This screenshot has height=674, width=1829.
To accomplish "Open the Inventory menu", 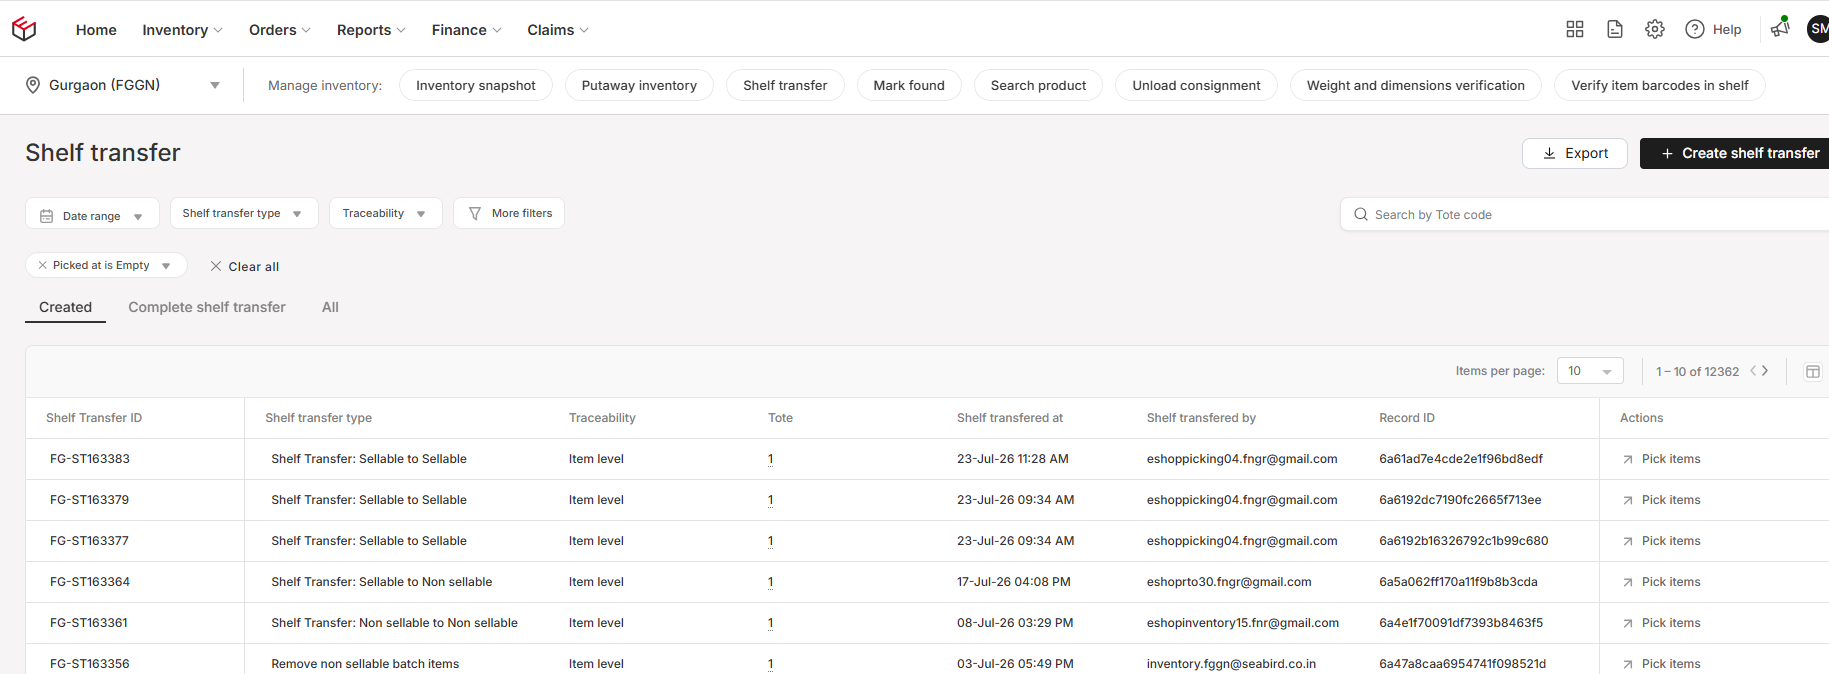I will (x=182, y=30).
